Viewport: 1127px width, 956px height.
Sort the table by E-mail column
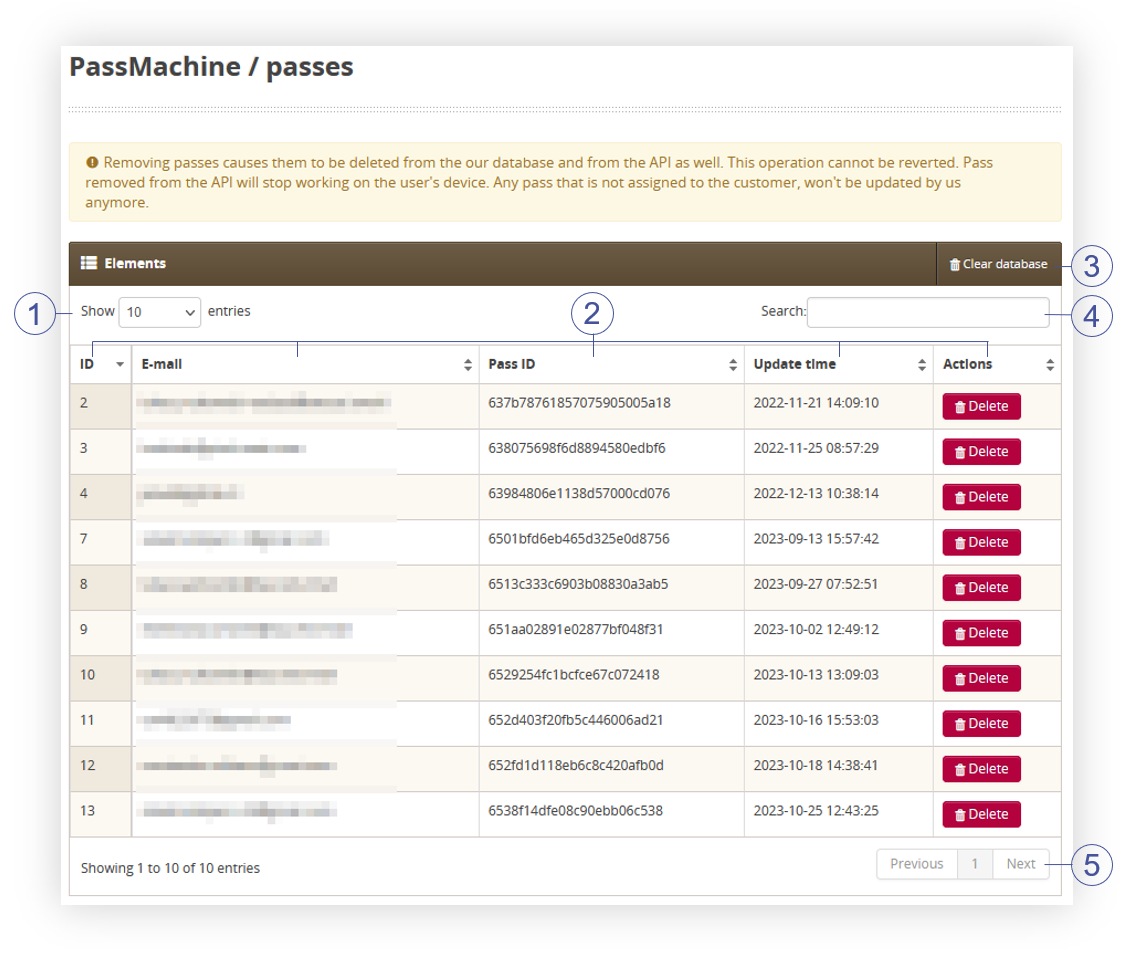pos(305,364)
